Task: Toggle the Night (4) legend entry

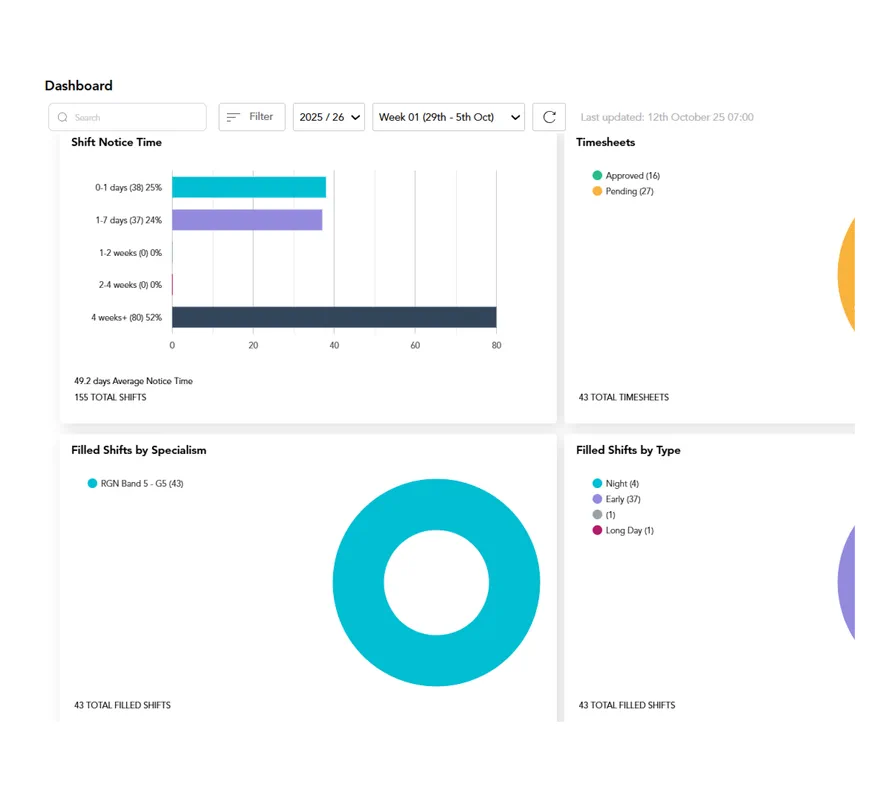Action: pos(616,483)
